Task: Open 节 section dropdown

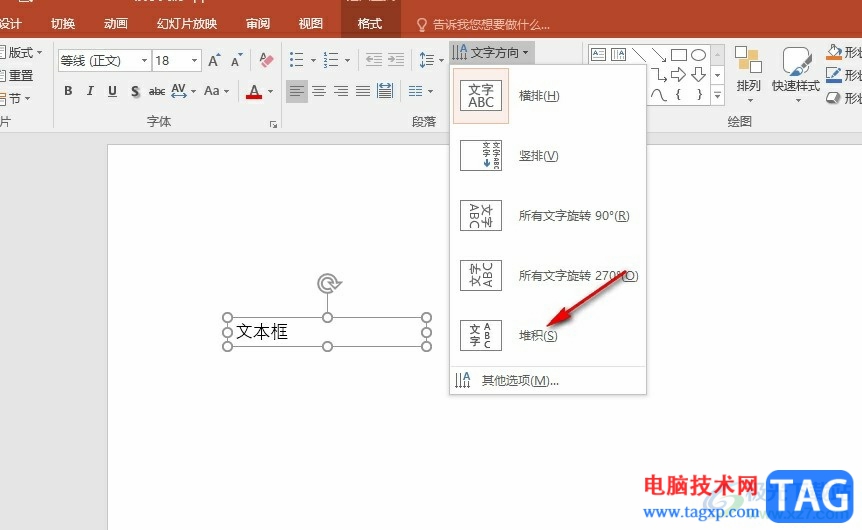Action: 15,99
